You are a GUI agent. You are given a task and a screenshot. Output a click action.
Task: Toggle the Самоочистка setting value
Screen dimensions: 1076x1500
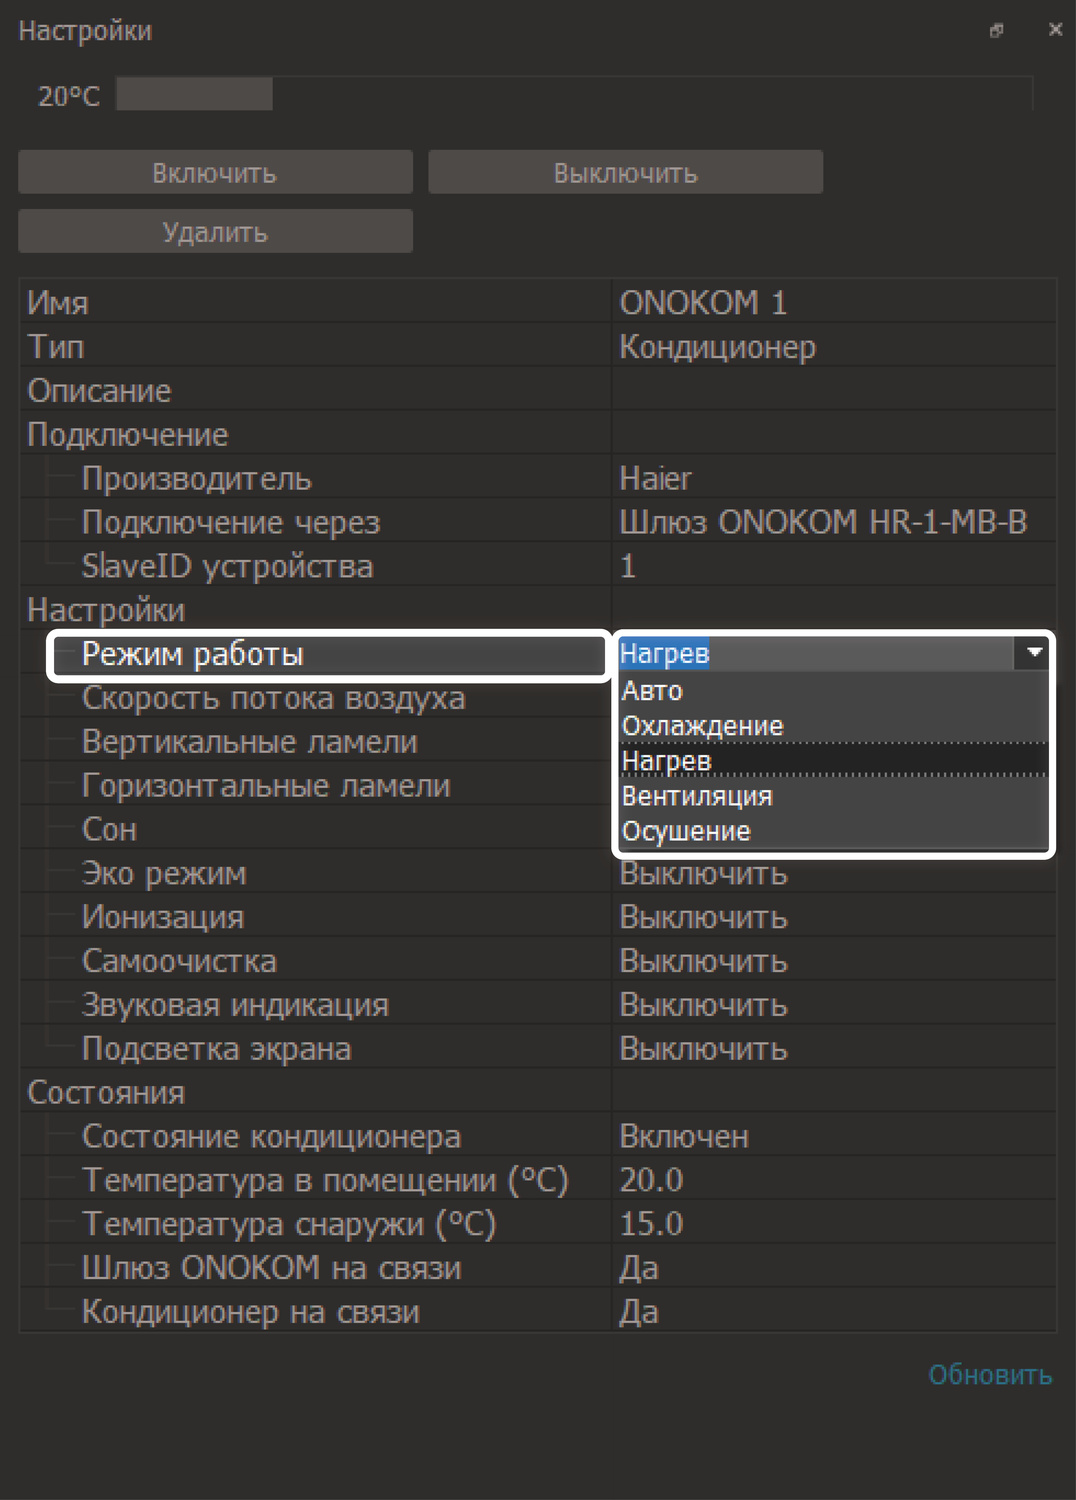(x=703, y=962)
